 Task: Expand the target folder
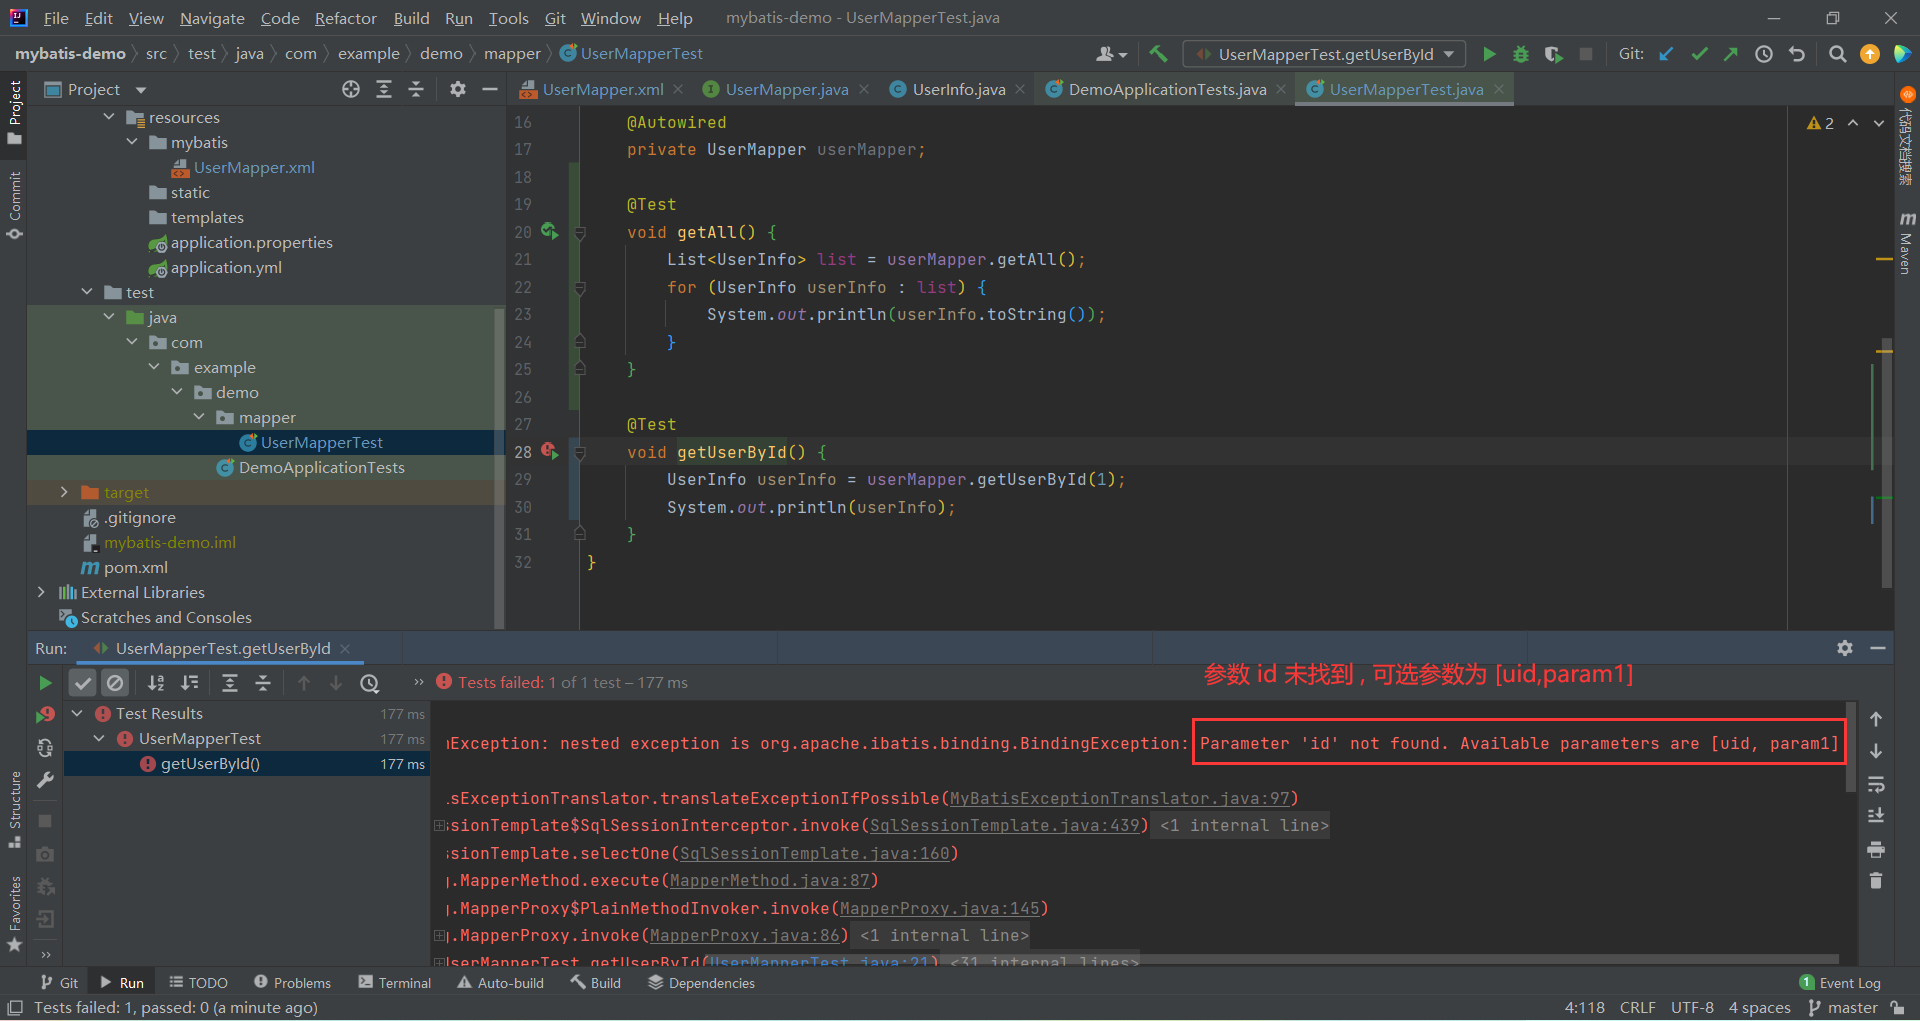click(64, 492)
